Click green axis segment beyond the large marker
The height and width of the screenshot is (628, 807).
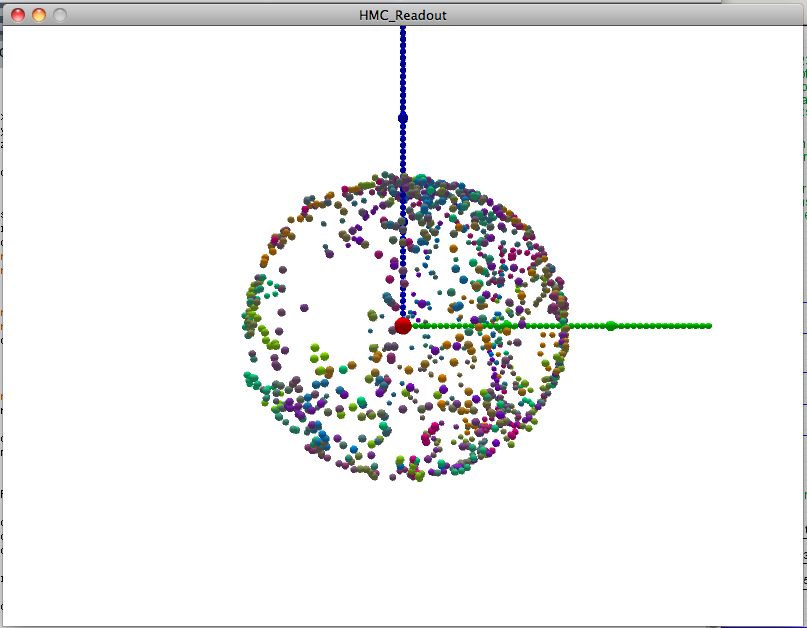tap(660, 326)
